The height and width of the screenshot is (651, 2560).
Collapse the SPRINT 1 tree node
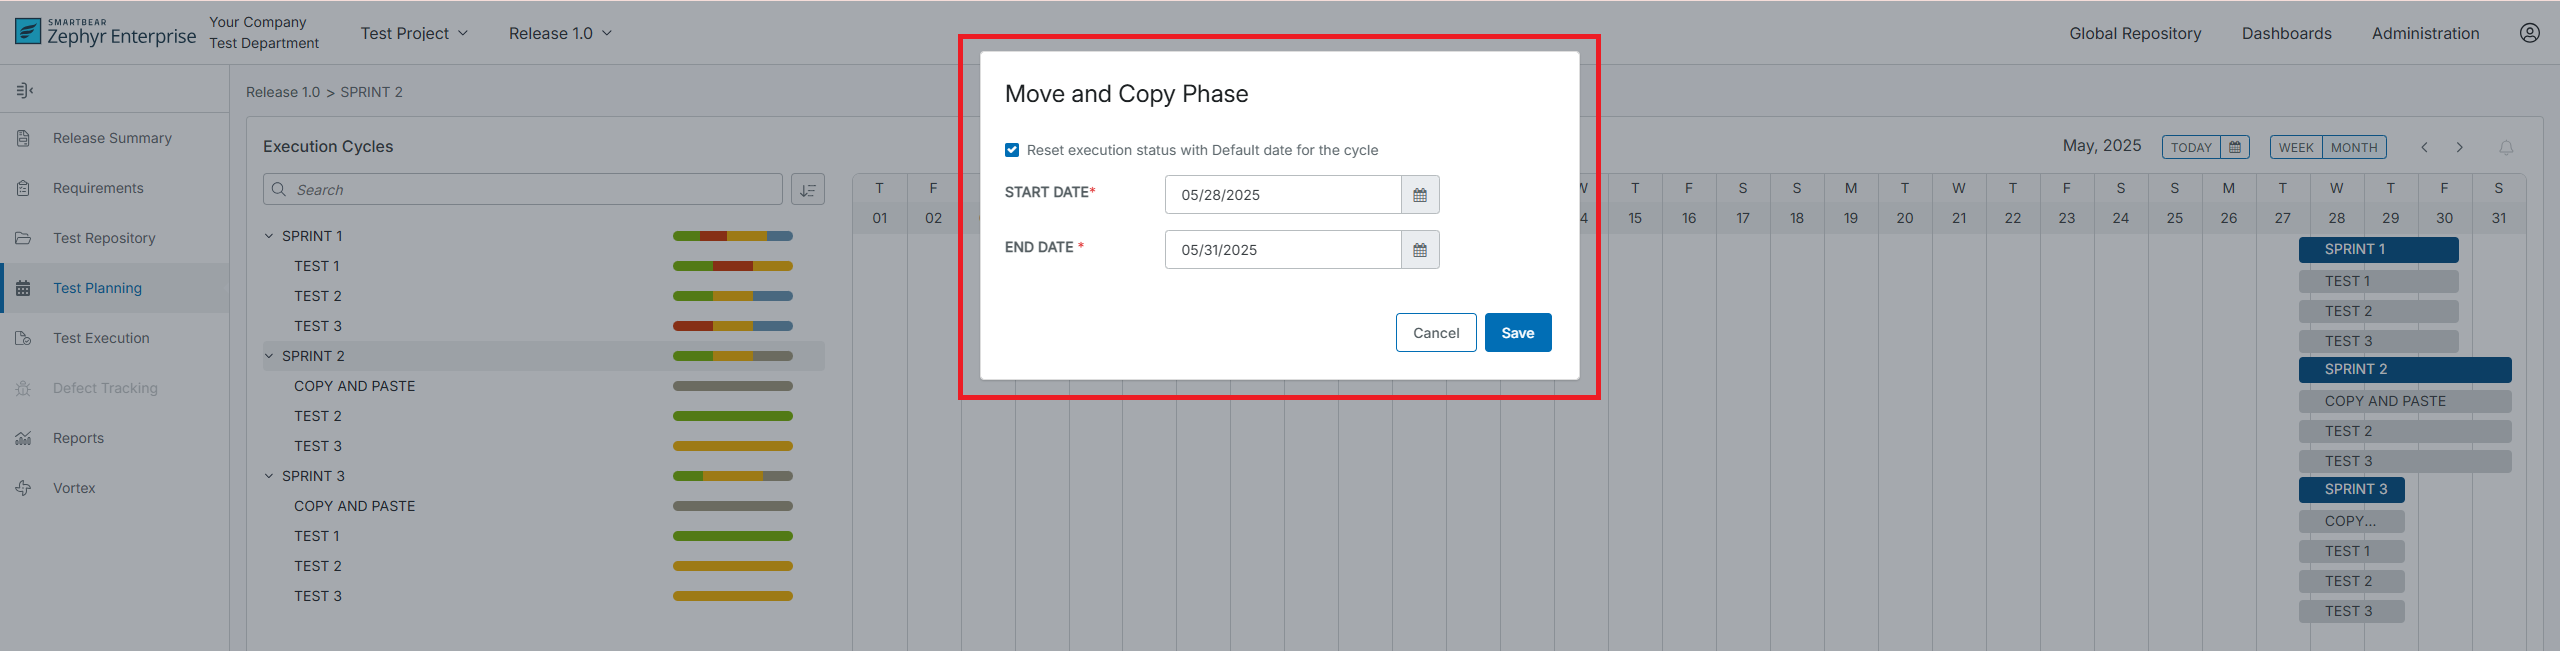tap(269, 236)
